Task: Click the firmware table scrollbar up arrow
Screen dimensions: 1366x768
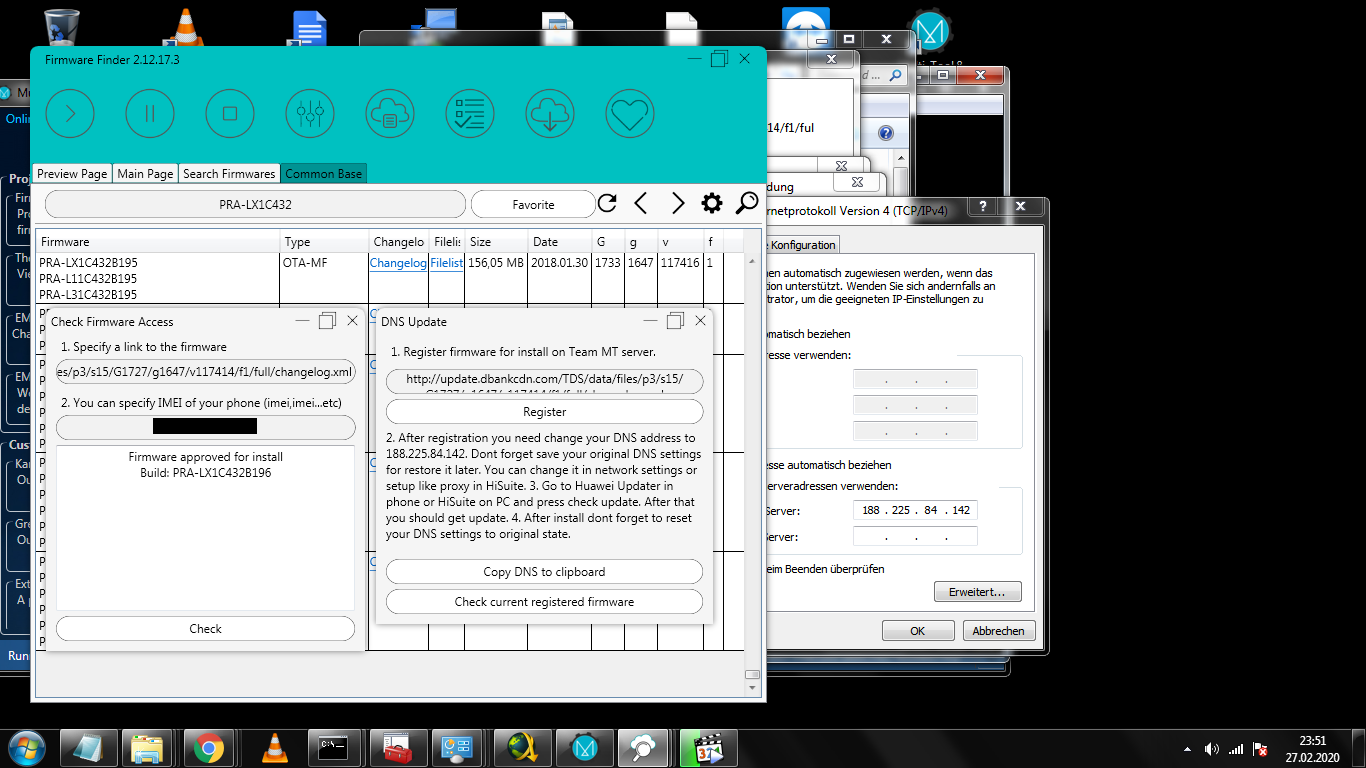Action: coord(752,262)
